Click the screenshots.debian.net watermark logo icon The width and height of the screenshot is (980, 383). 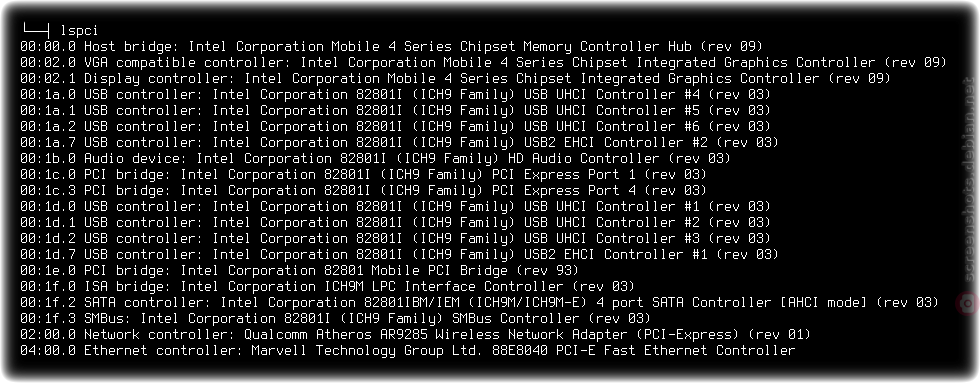point(968,303)
